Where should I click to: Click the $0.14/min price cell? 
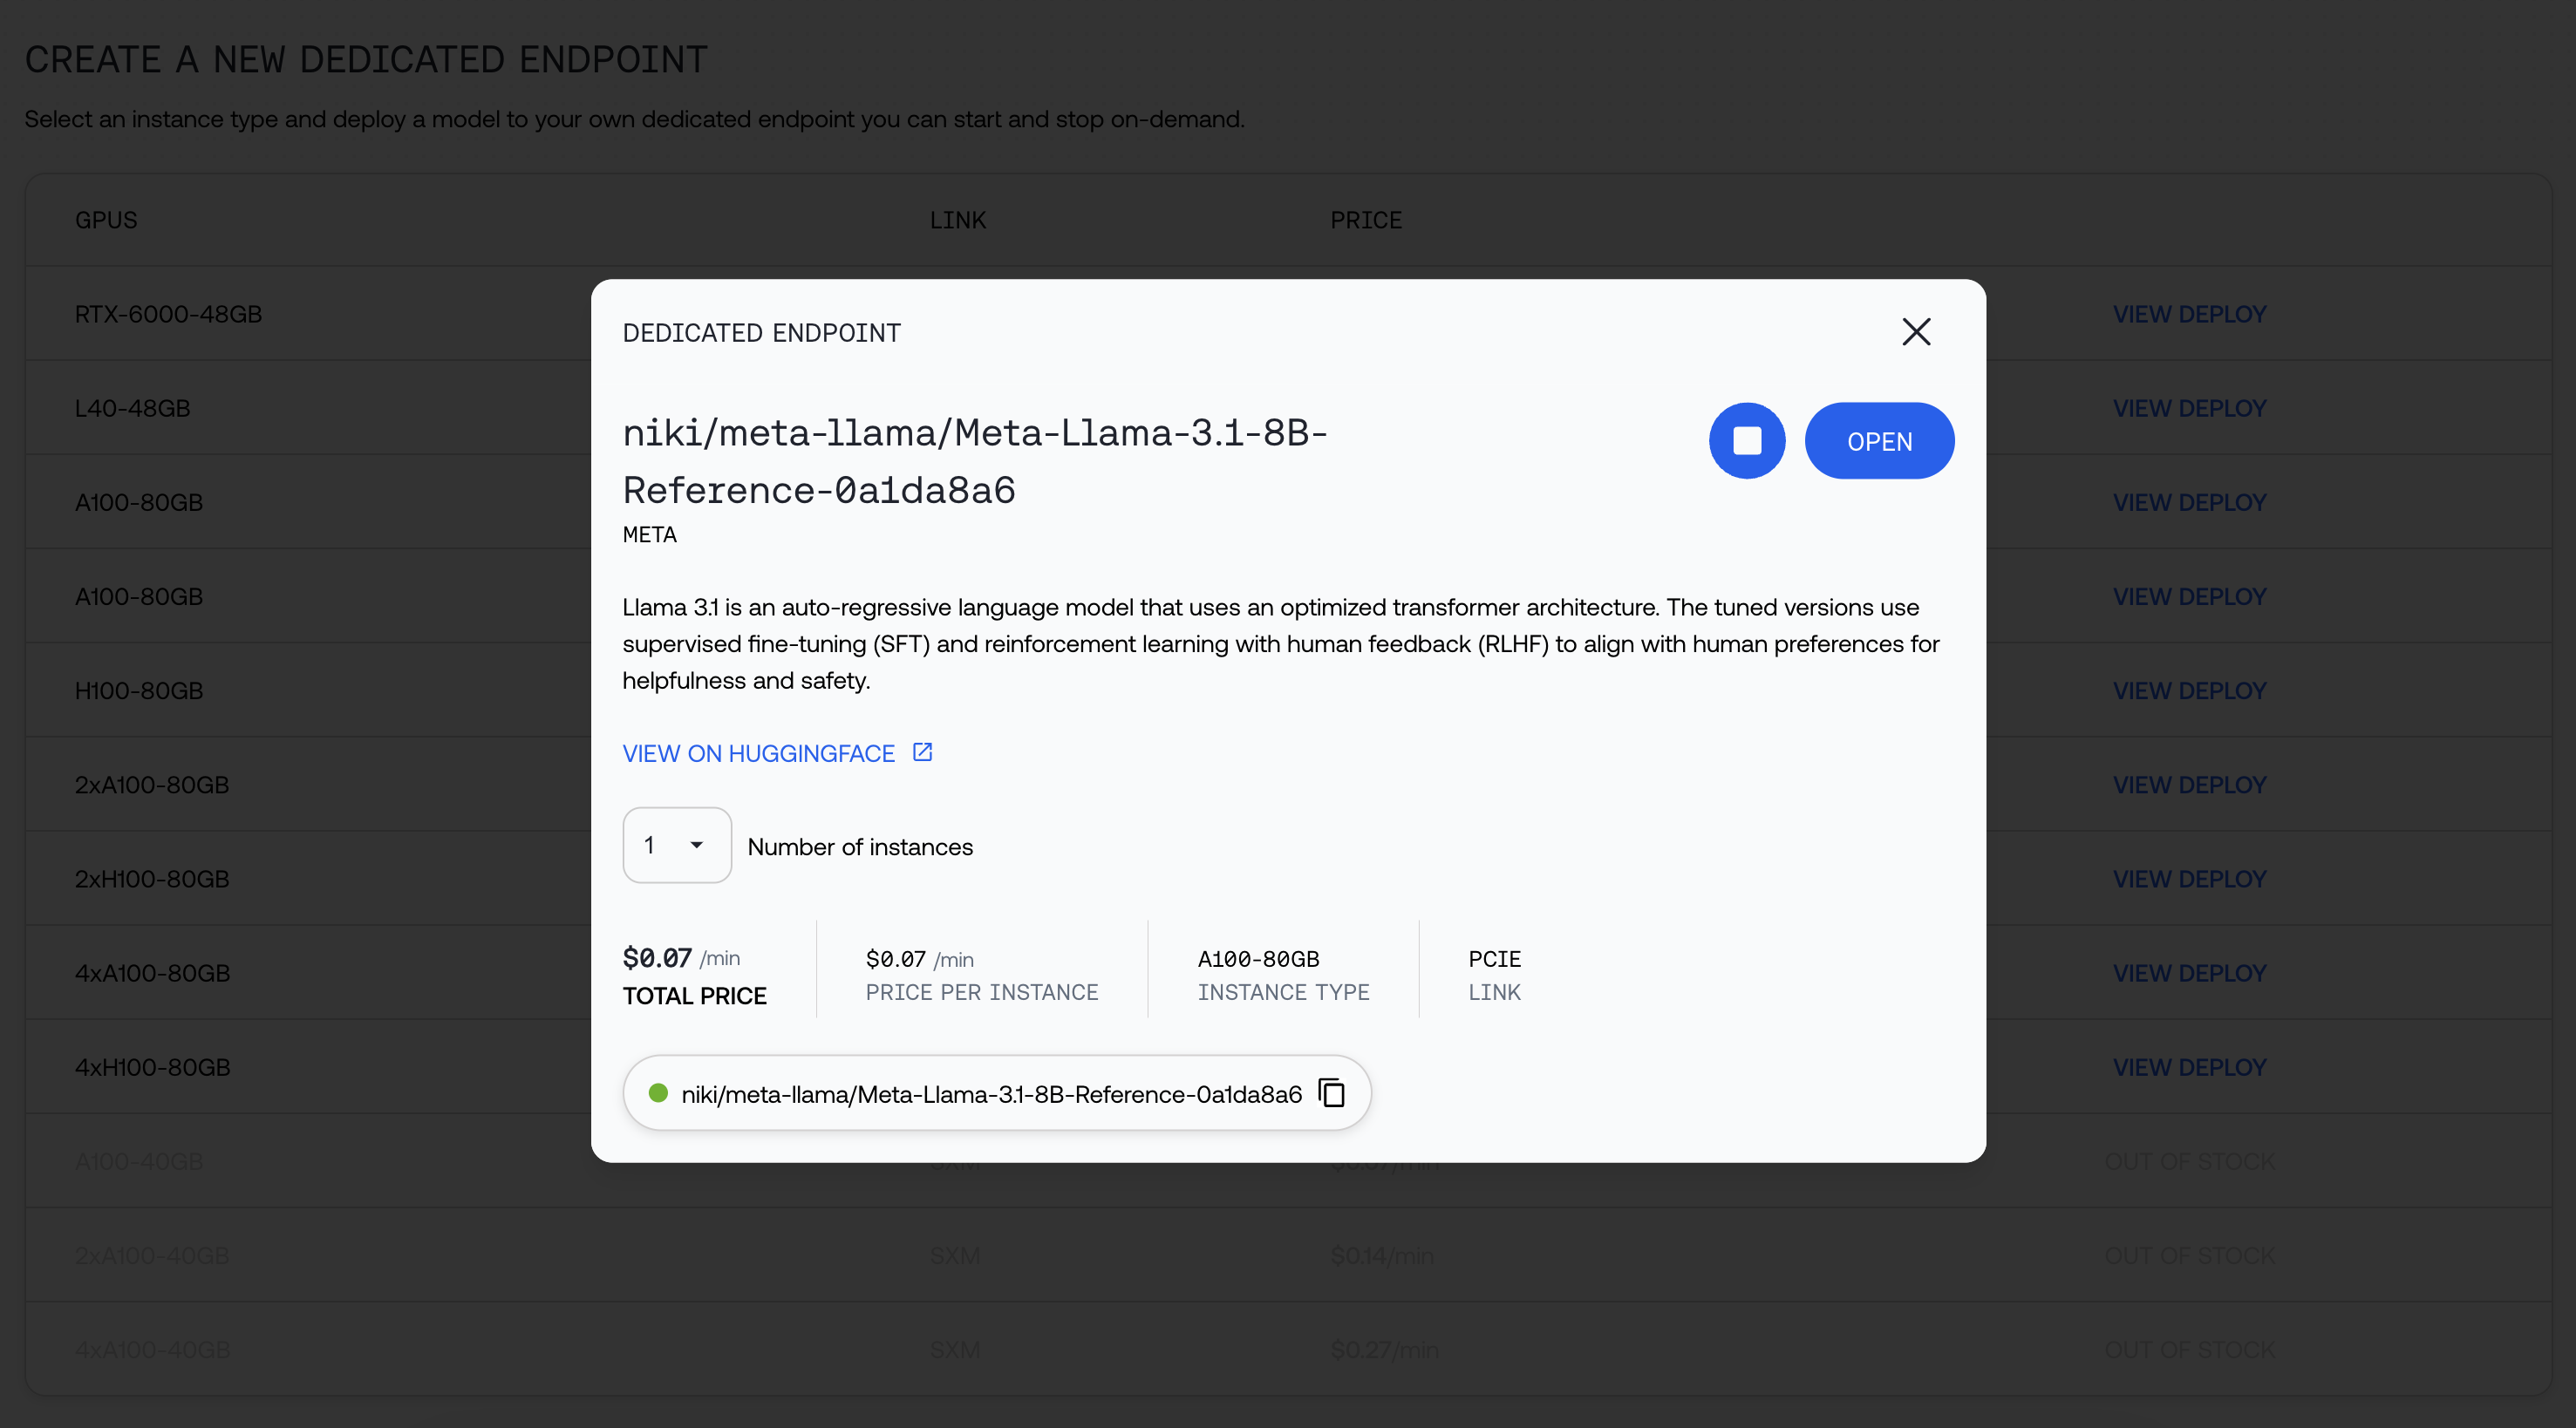click(x=1382, y=1256)
